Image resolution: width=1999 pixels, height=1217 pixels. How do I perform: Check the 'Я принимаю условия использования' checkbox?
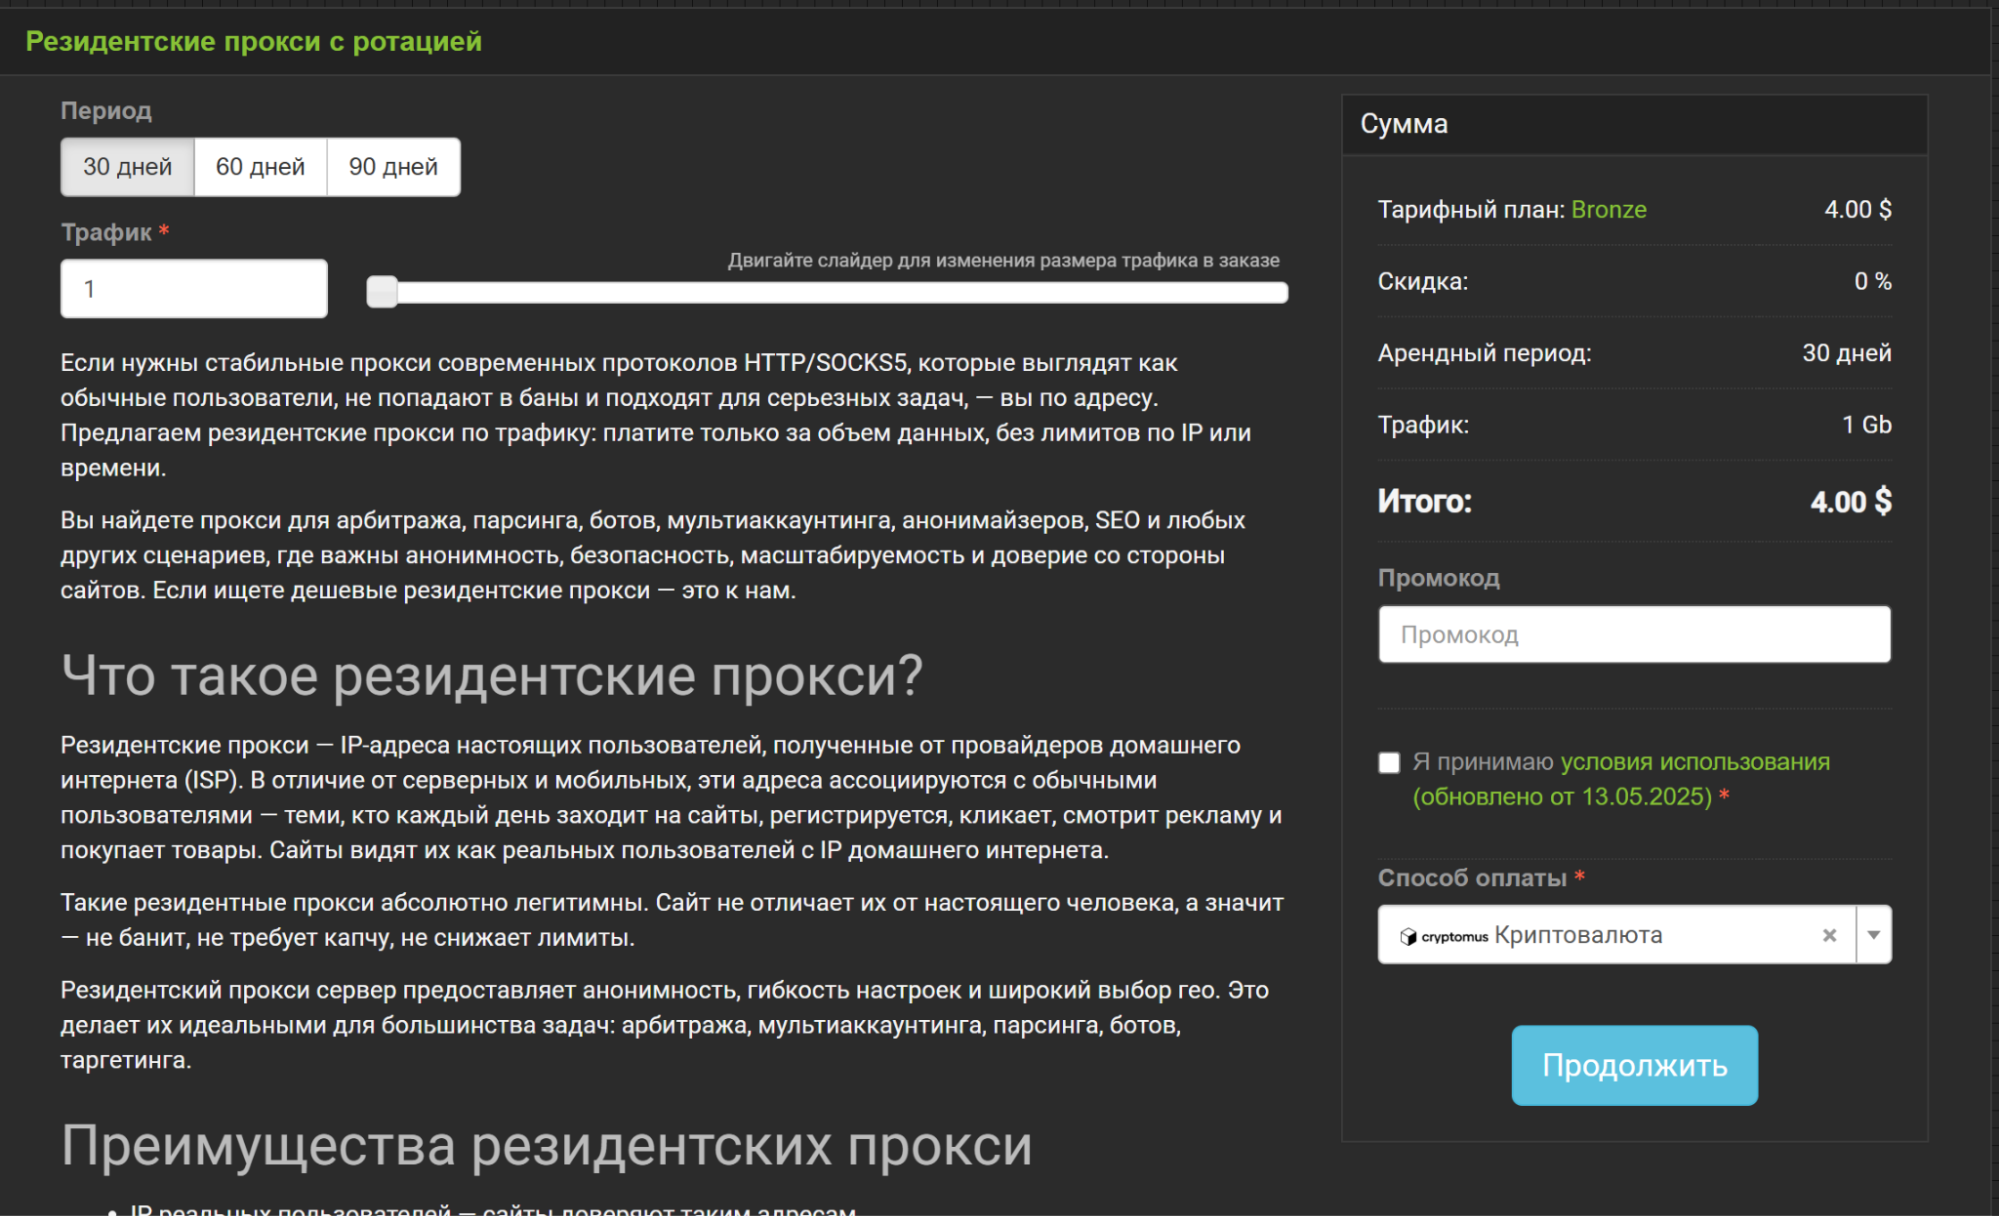point(1388,762)
